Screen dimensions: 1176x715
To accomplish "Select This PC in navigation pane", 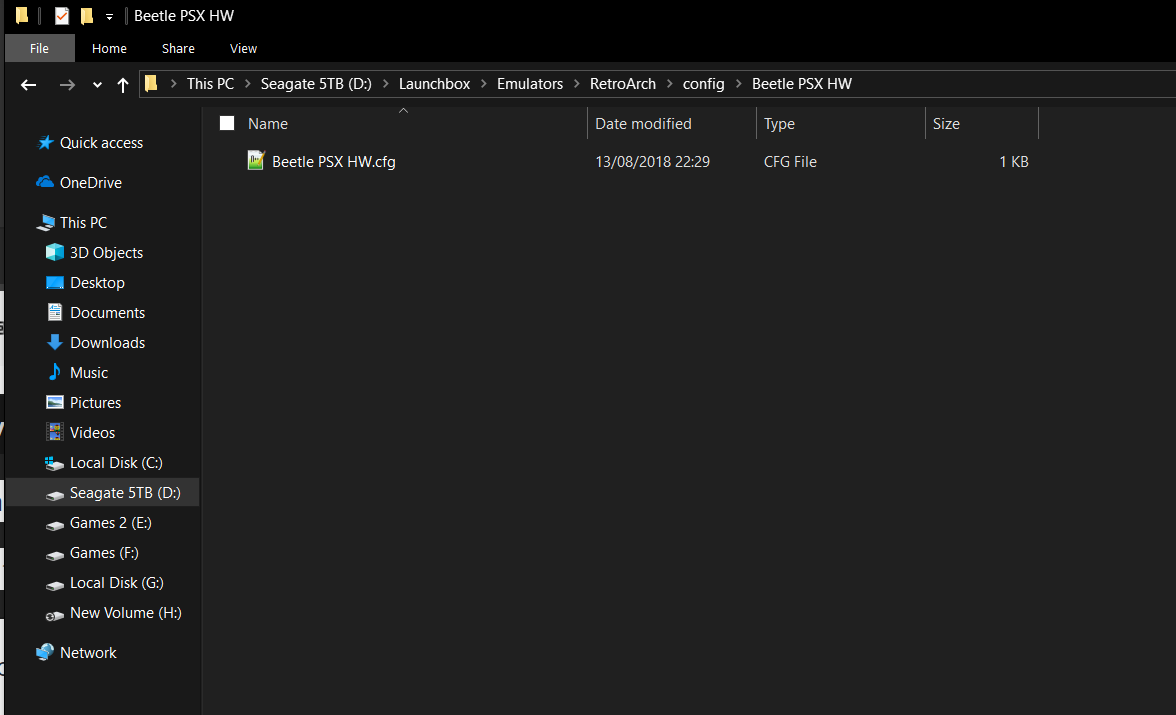I will [x=83, y=223].
